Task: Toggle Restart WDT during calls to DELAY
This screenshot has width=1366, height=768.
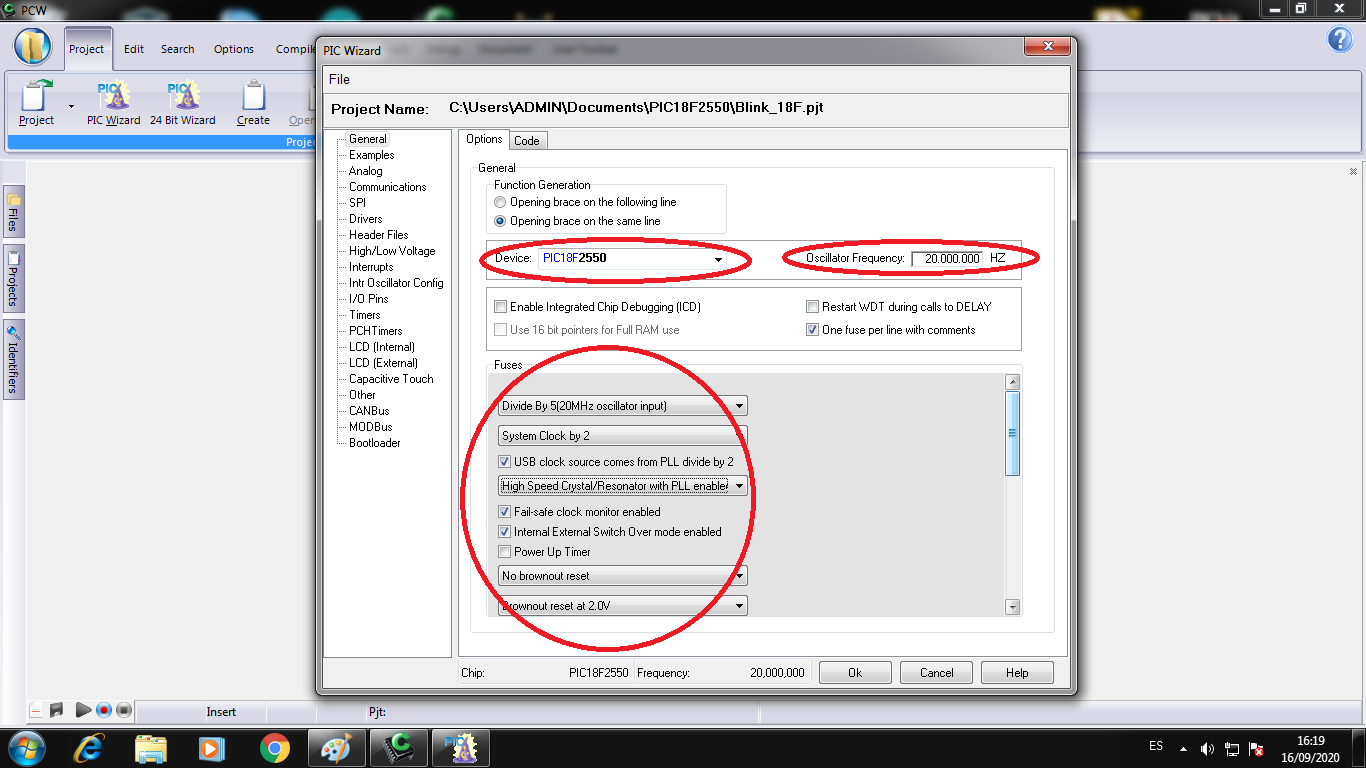Action: (813, 307)
